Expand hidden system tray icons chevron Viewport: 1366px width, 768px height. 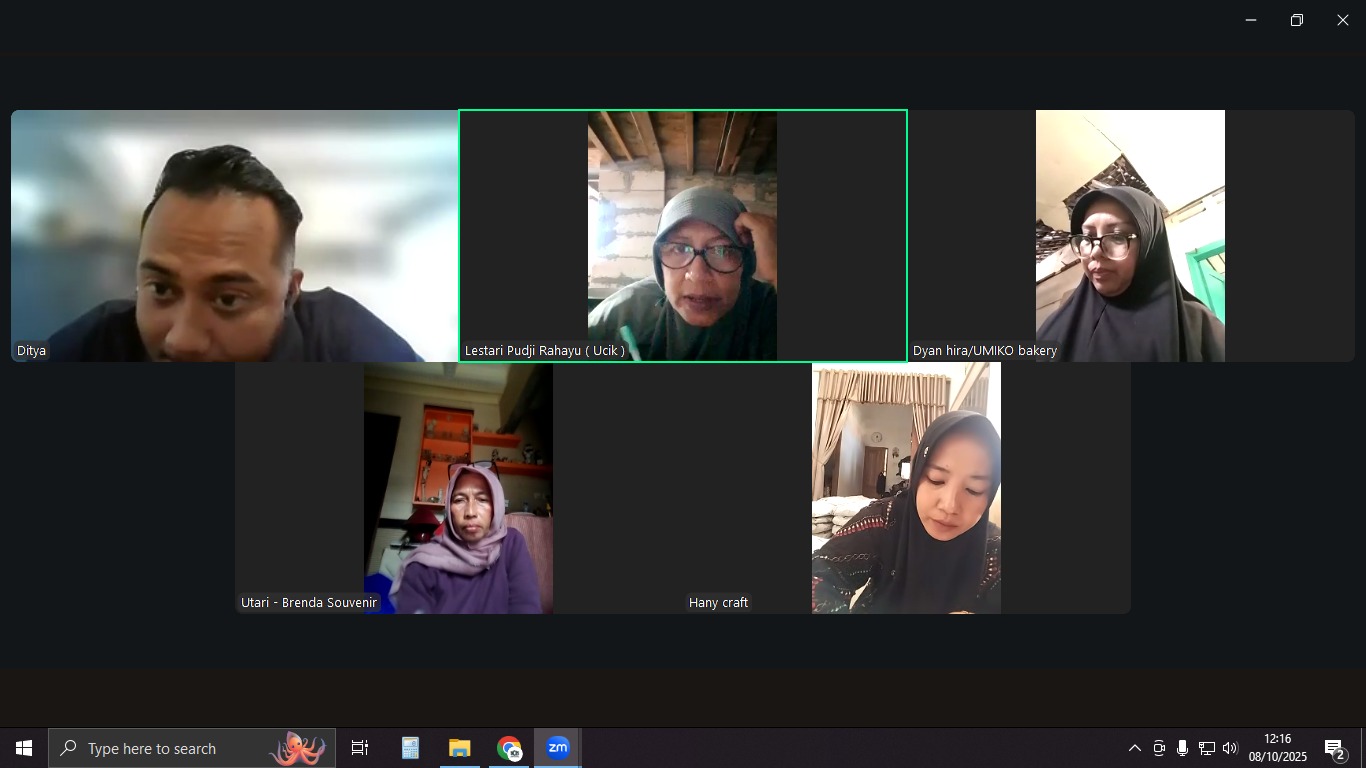(1135, 748)
